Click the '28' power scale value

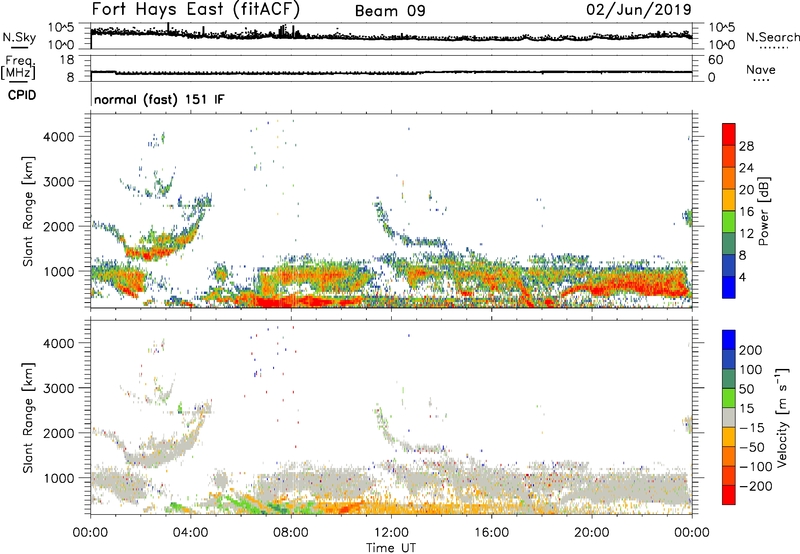[746, 146]
